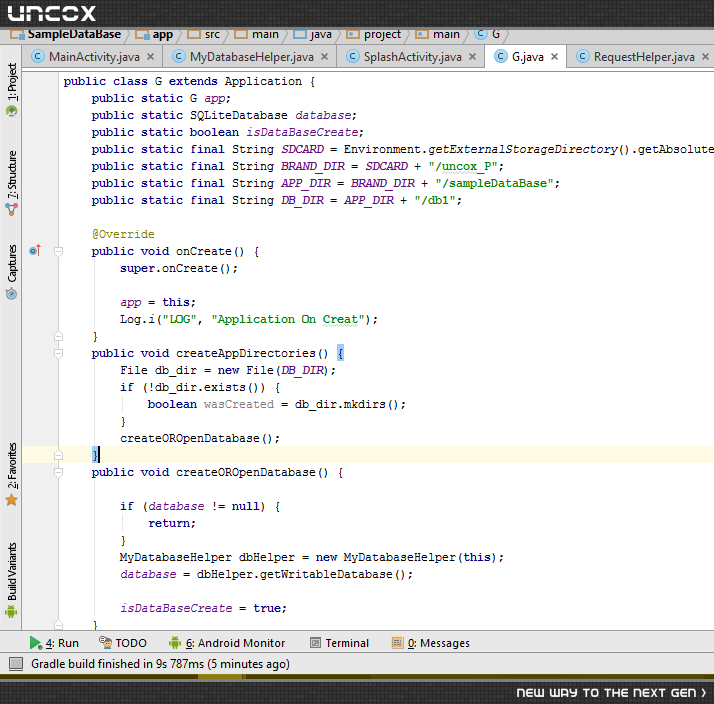Open the 6: Android Monitor panel
714x704 pixels.
pyautogui.click(x=227, y=643)
